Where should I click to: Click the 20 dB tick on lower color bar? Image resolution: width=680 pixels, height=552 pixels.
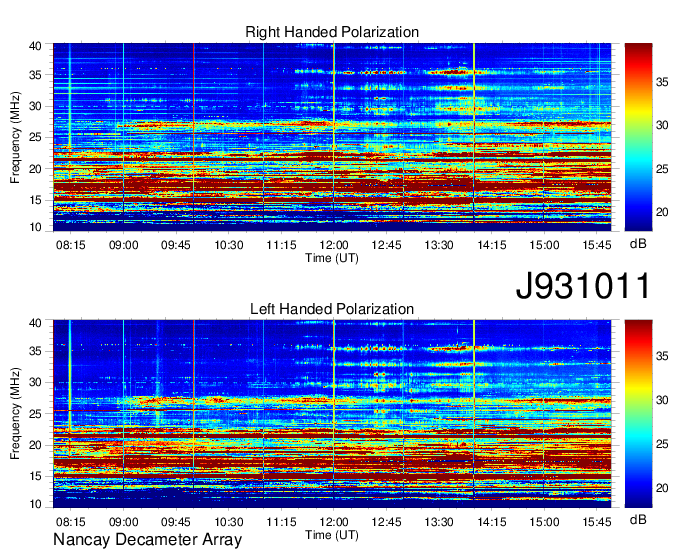point(662,489)
